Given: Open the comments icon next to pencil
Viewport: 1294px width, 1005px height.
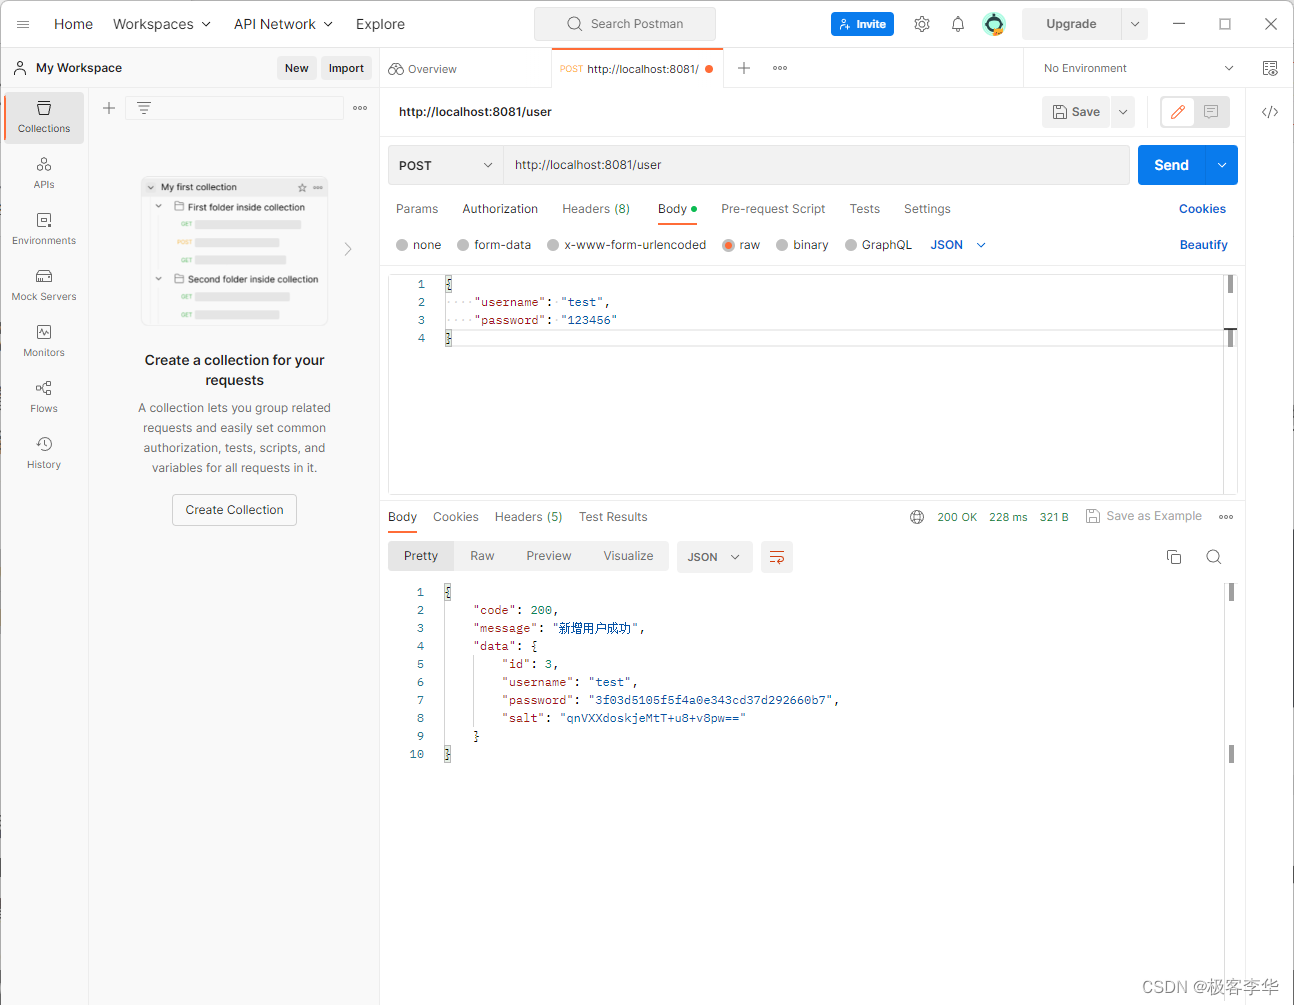Looking at the screenshot, I should coord(1211,112).
